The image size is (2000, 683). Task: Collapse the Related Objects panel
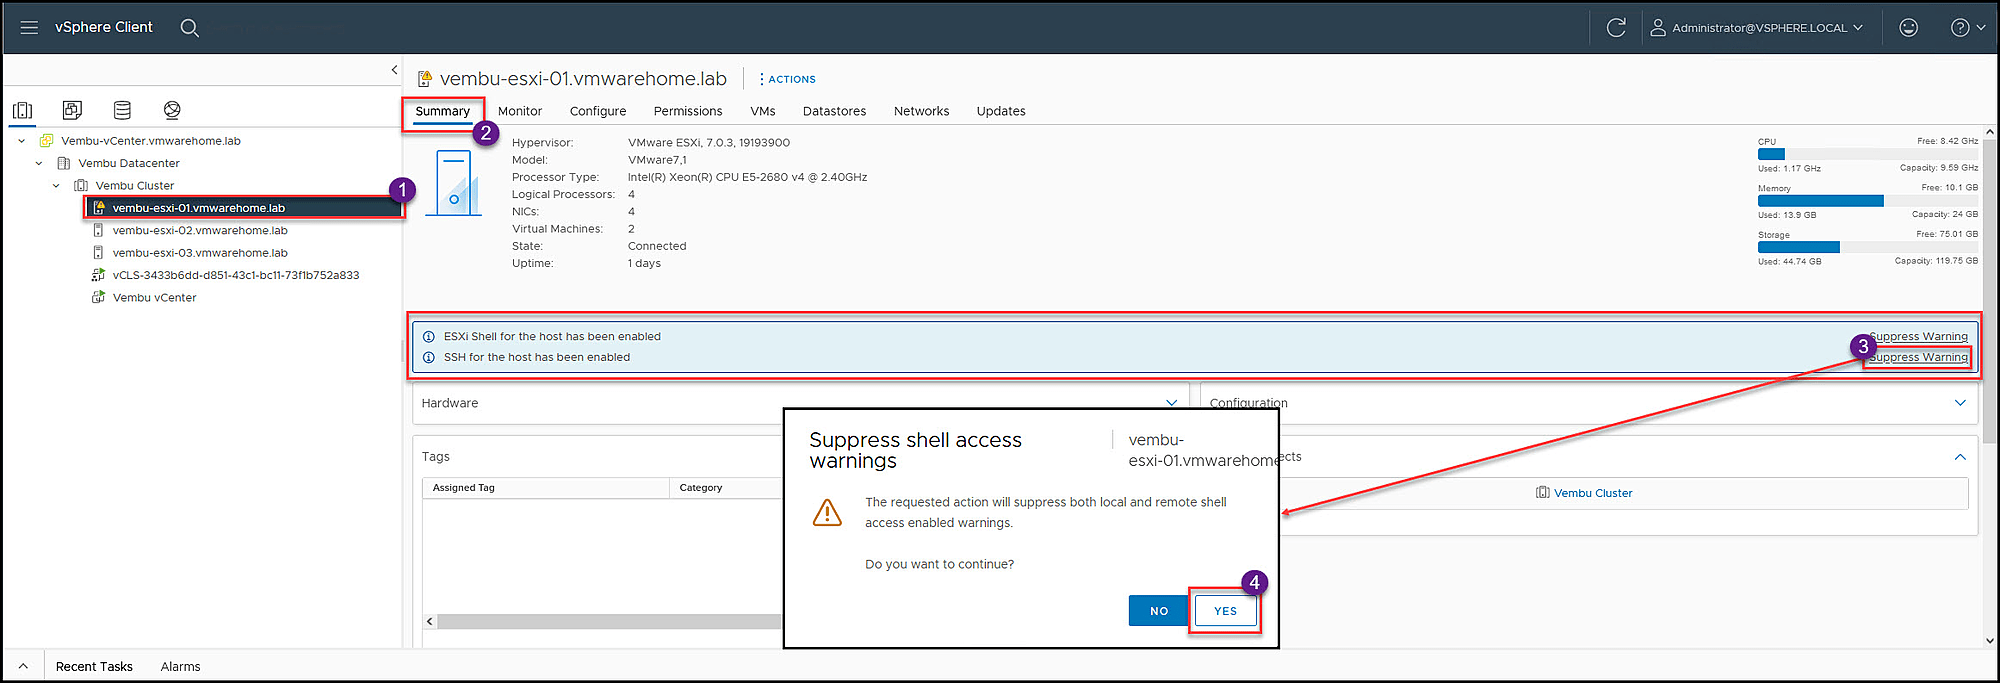click(x=1960, y=457)
